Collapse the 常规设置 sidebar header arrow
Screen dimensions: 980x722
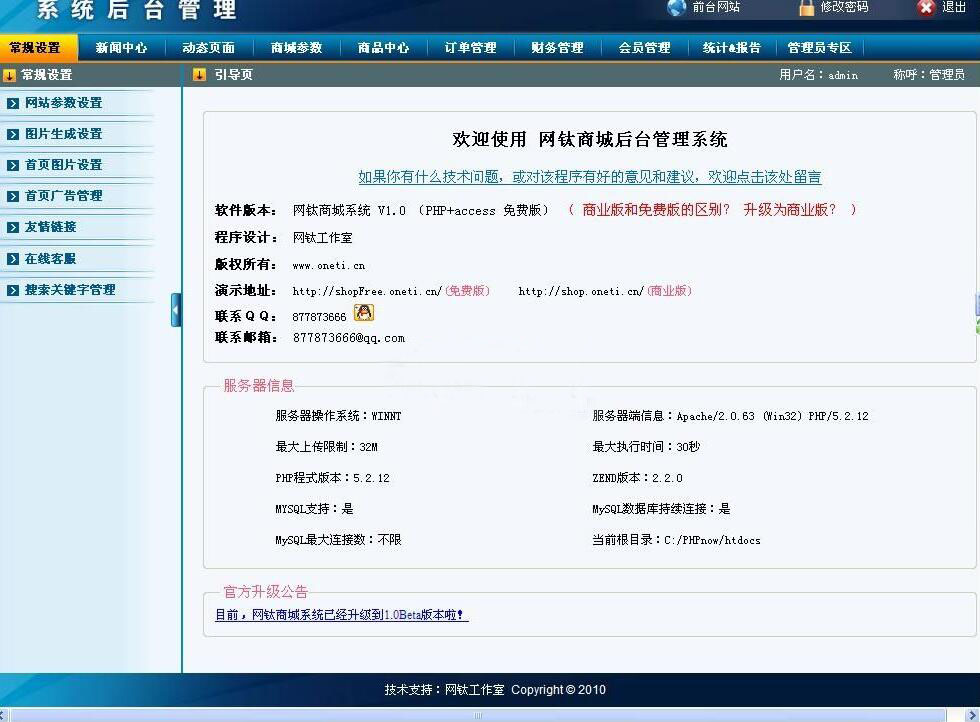click(10, 75)
